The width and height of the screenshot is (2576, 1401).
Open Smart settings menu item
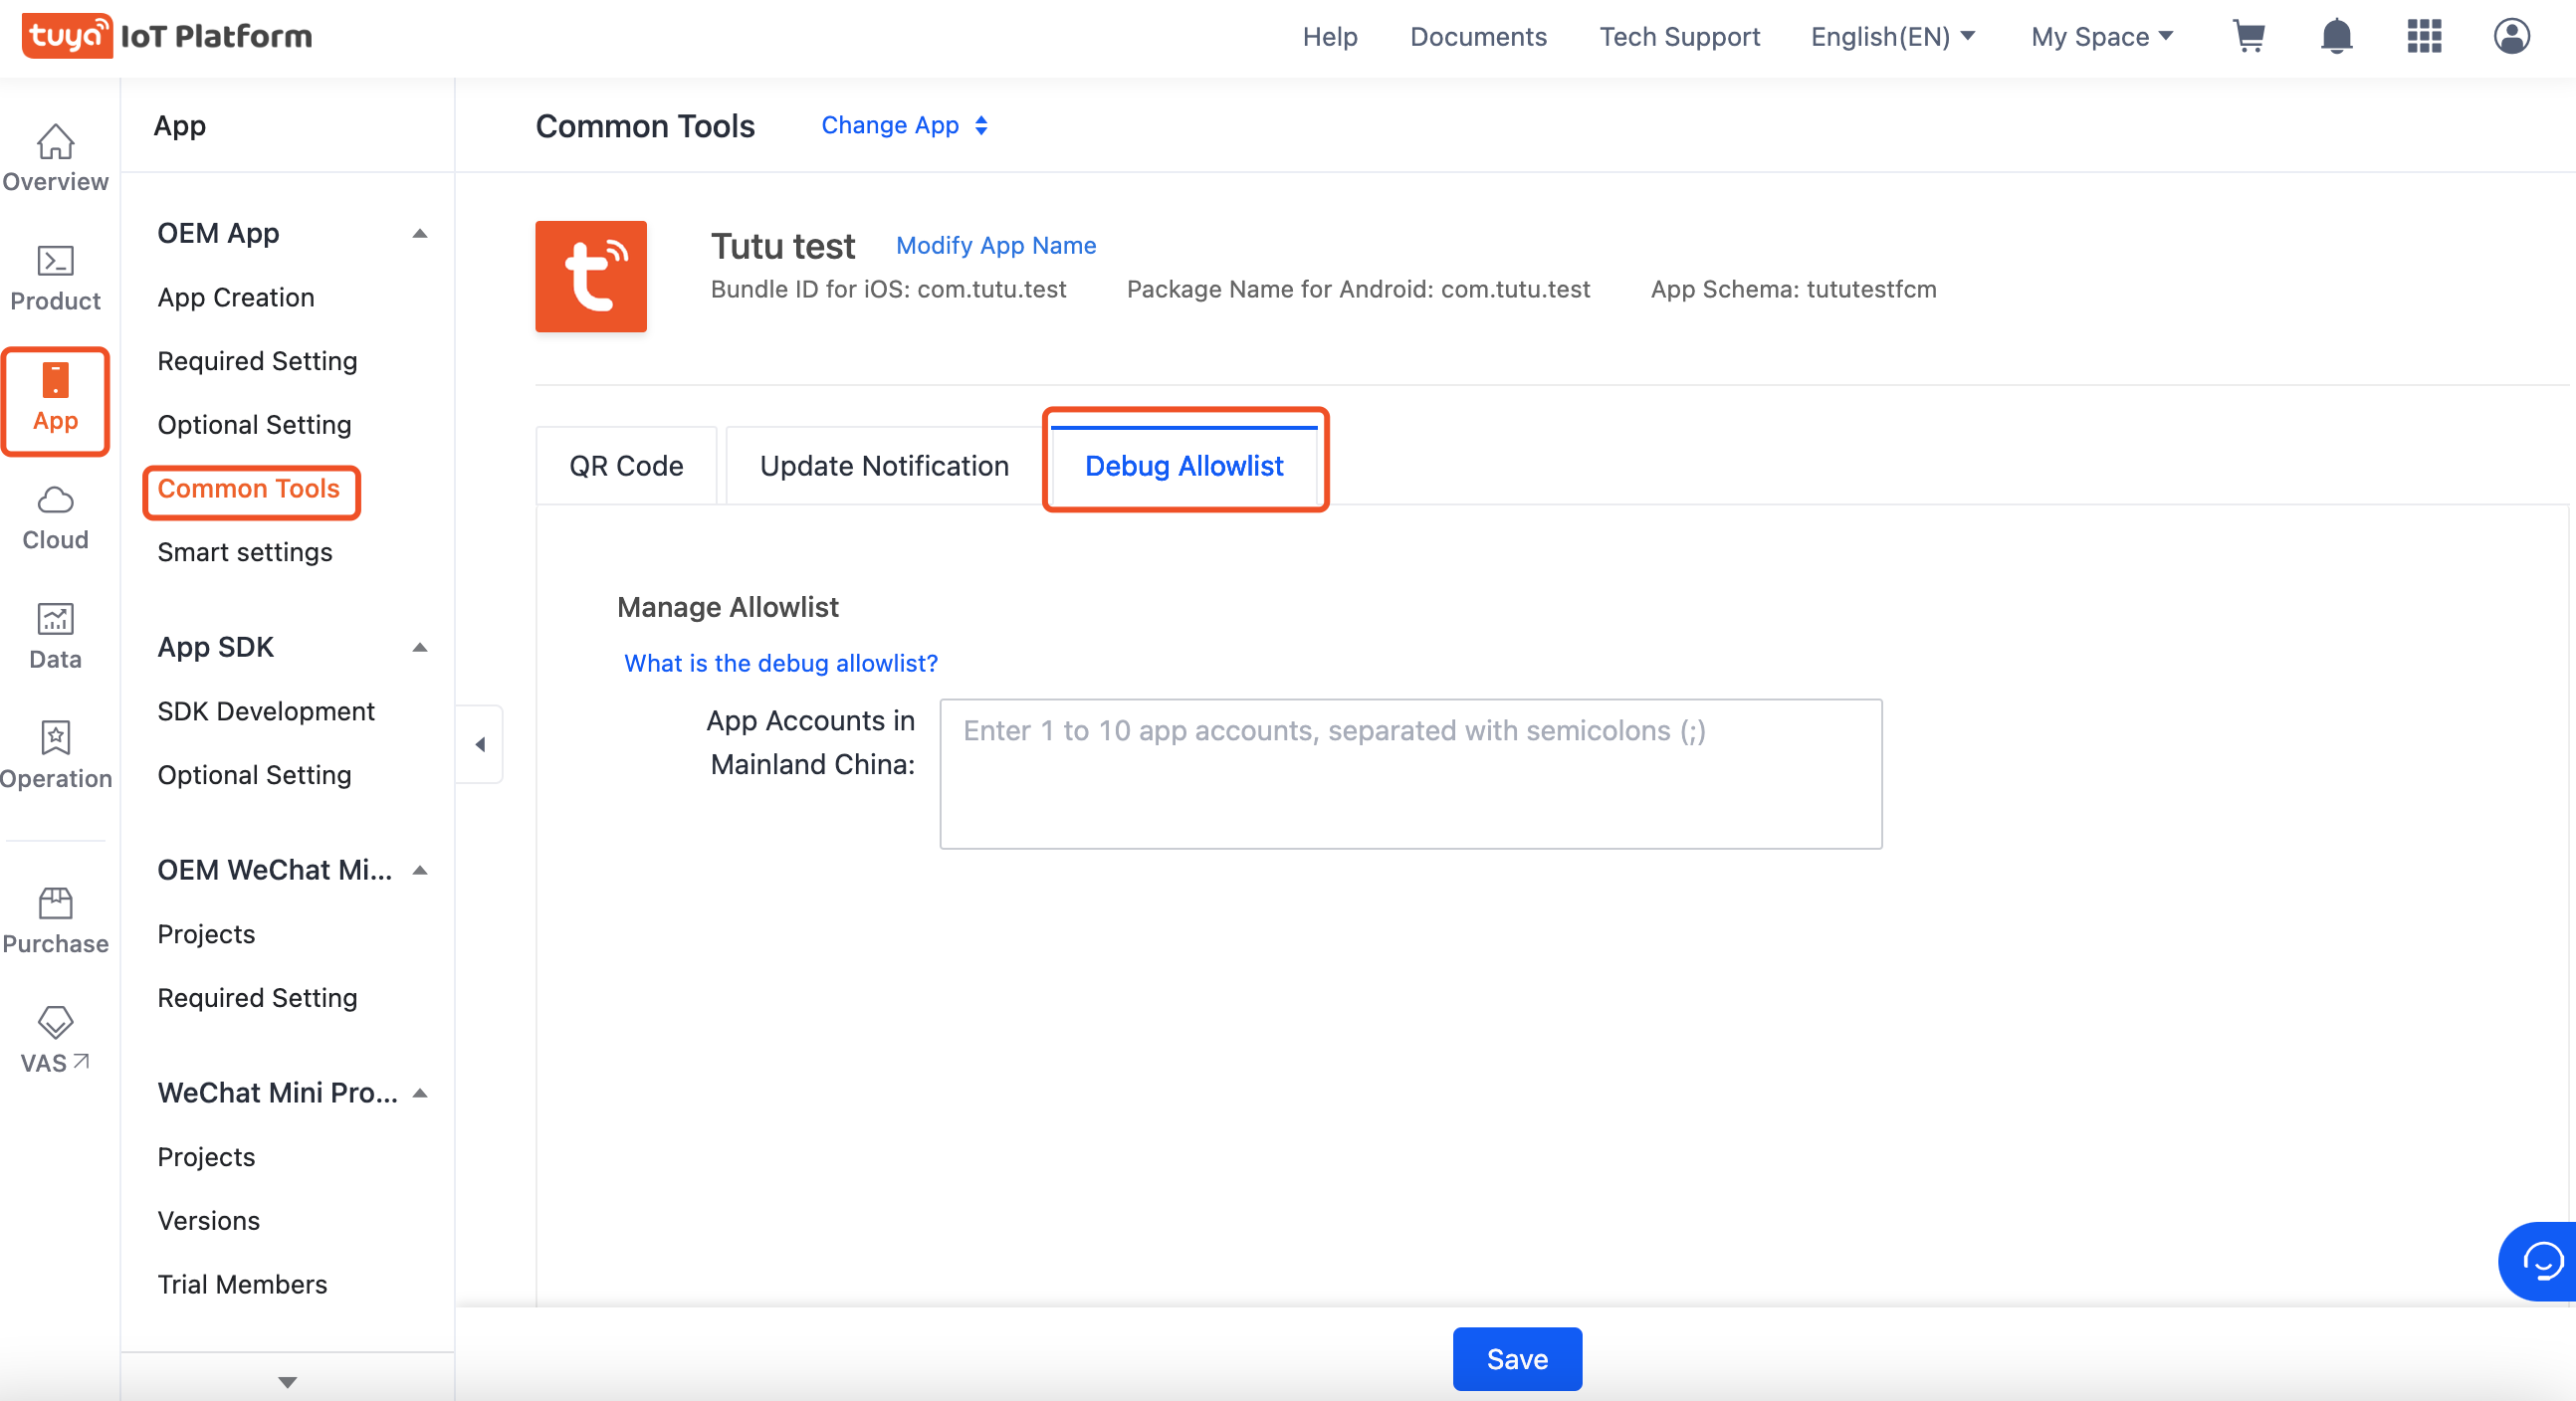pyautogui.click(x=245, y=552)
